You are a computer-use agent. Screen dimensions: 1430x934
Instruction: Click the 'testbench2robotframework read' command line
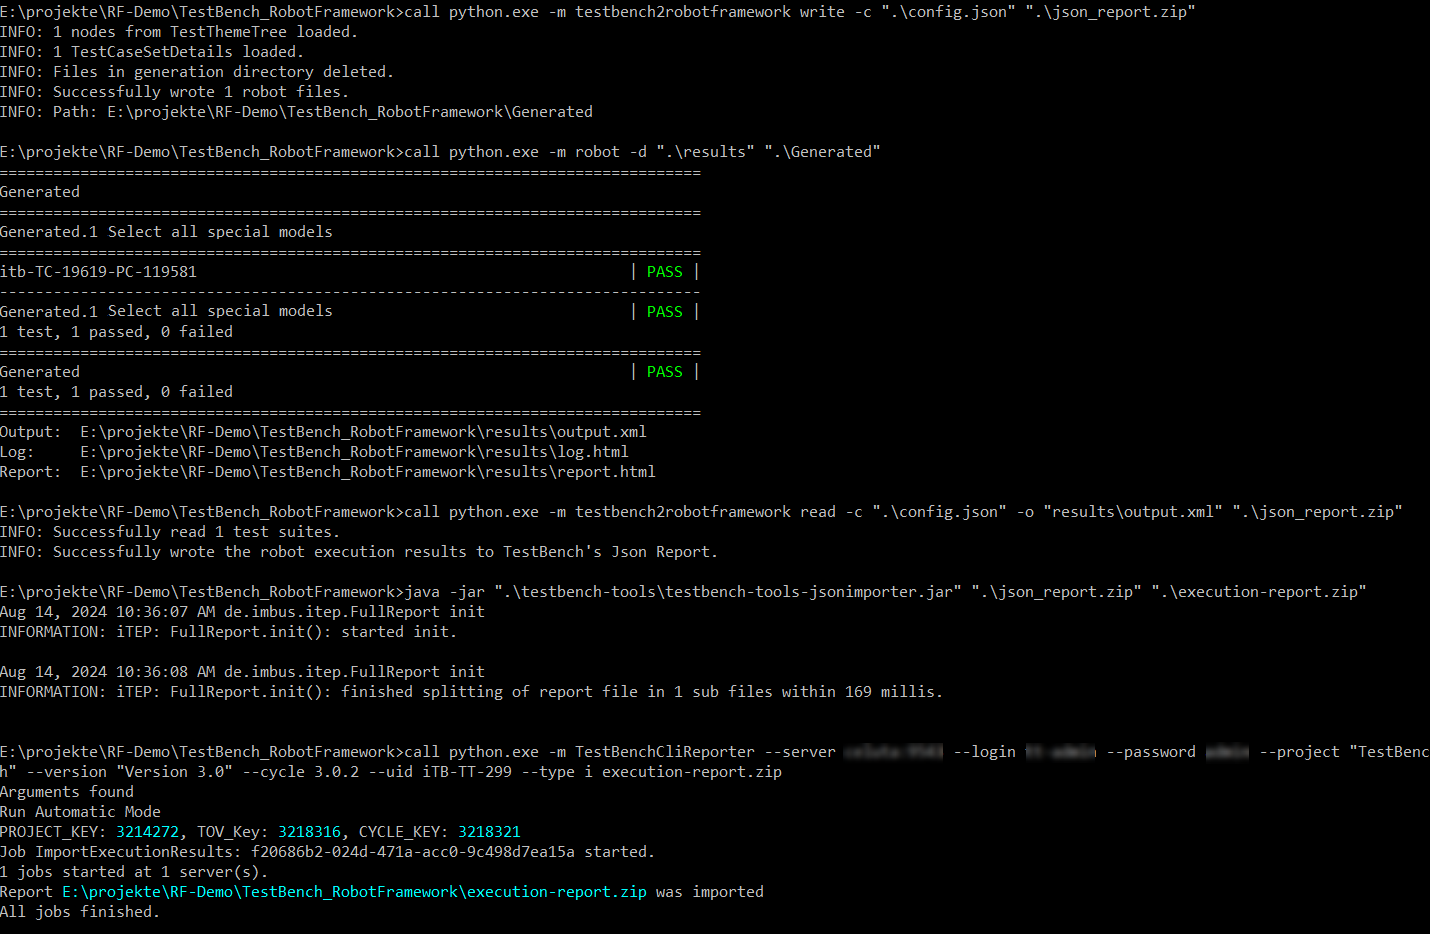tap(701, 512)
